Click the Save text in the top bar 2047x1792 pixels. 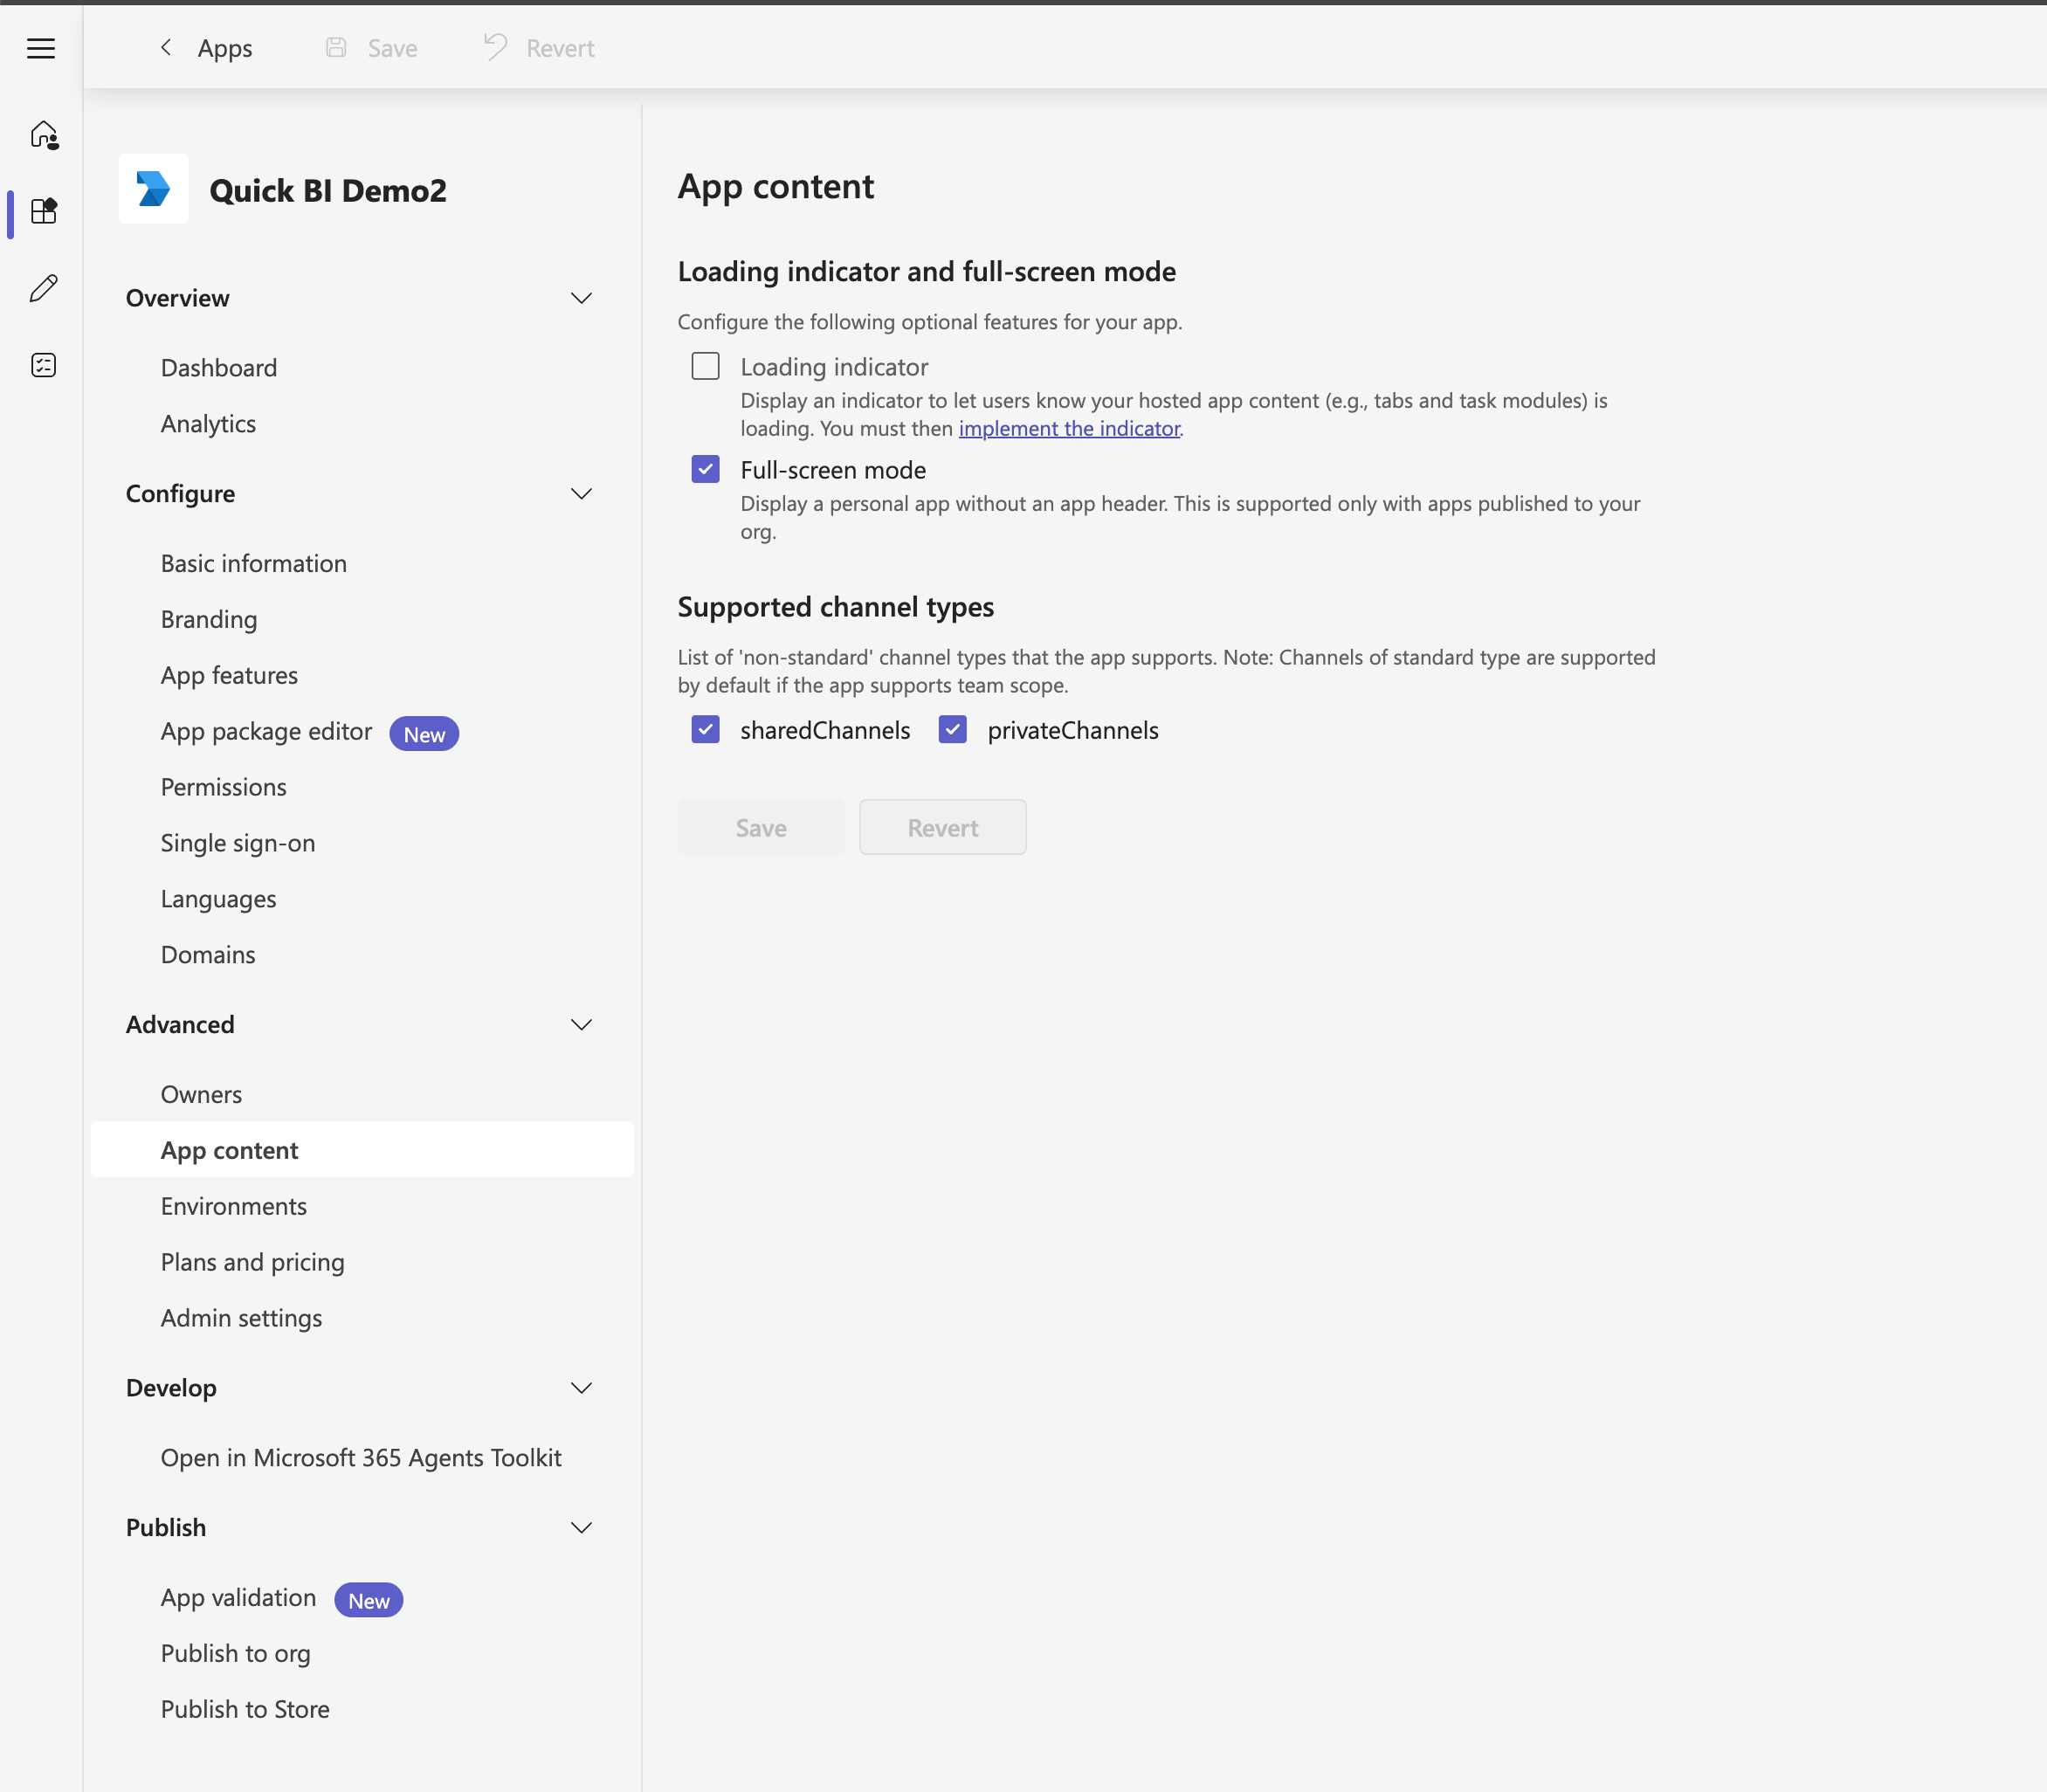coord(393,48)
